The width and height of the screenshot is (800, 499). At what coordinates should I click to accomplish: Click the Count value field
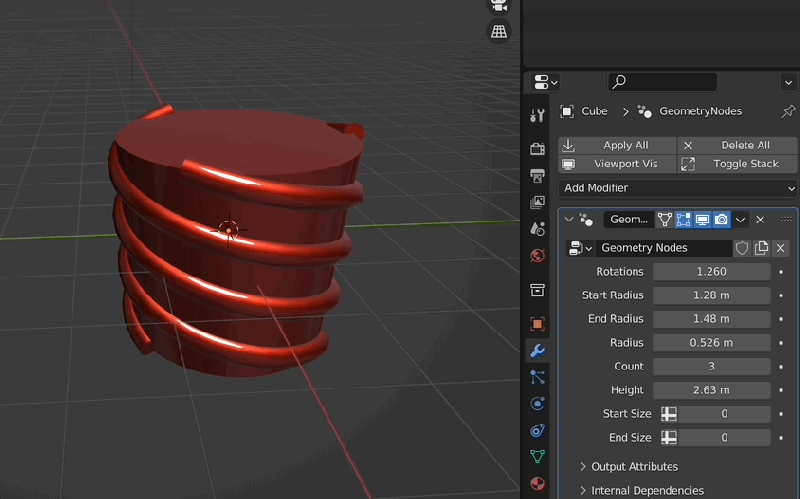pyautogui.click(x=711, y=366)
